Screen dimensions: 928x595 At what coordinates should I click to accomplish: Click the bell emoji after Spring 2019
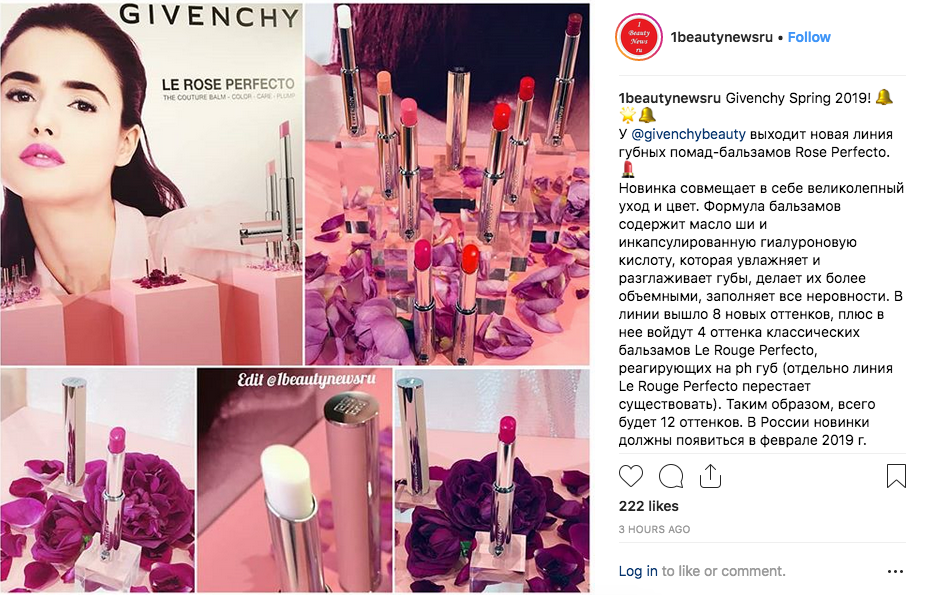pos(884,97)
